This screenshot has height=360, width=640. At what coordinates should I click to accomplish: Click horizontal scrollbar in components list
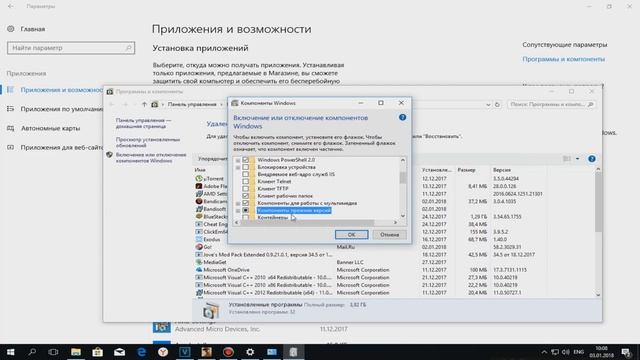tap(307, 222)
